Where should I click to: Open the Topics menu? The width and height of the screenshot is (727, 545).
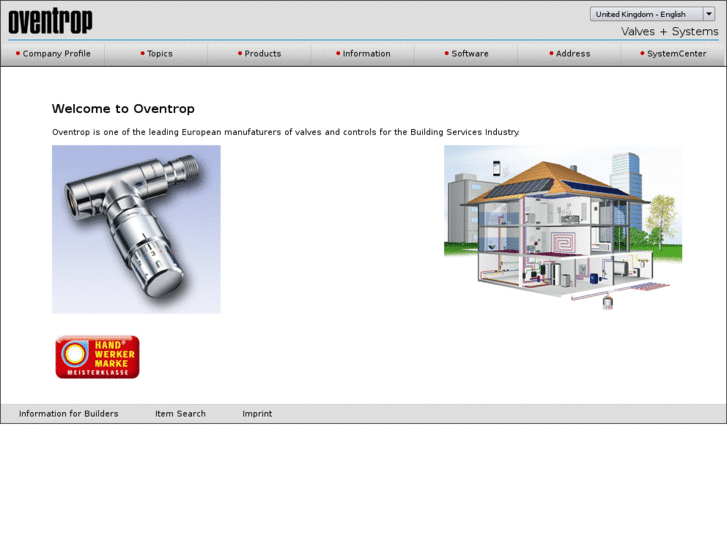[156, 54]
